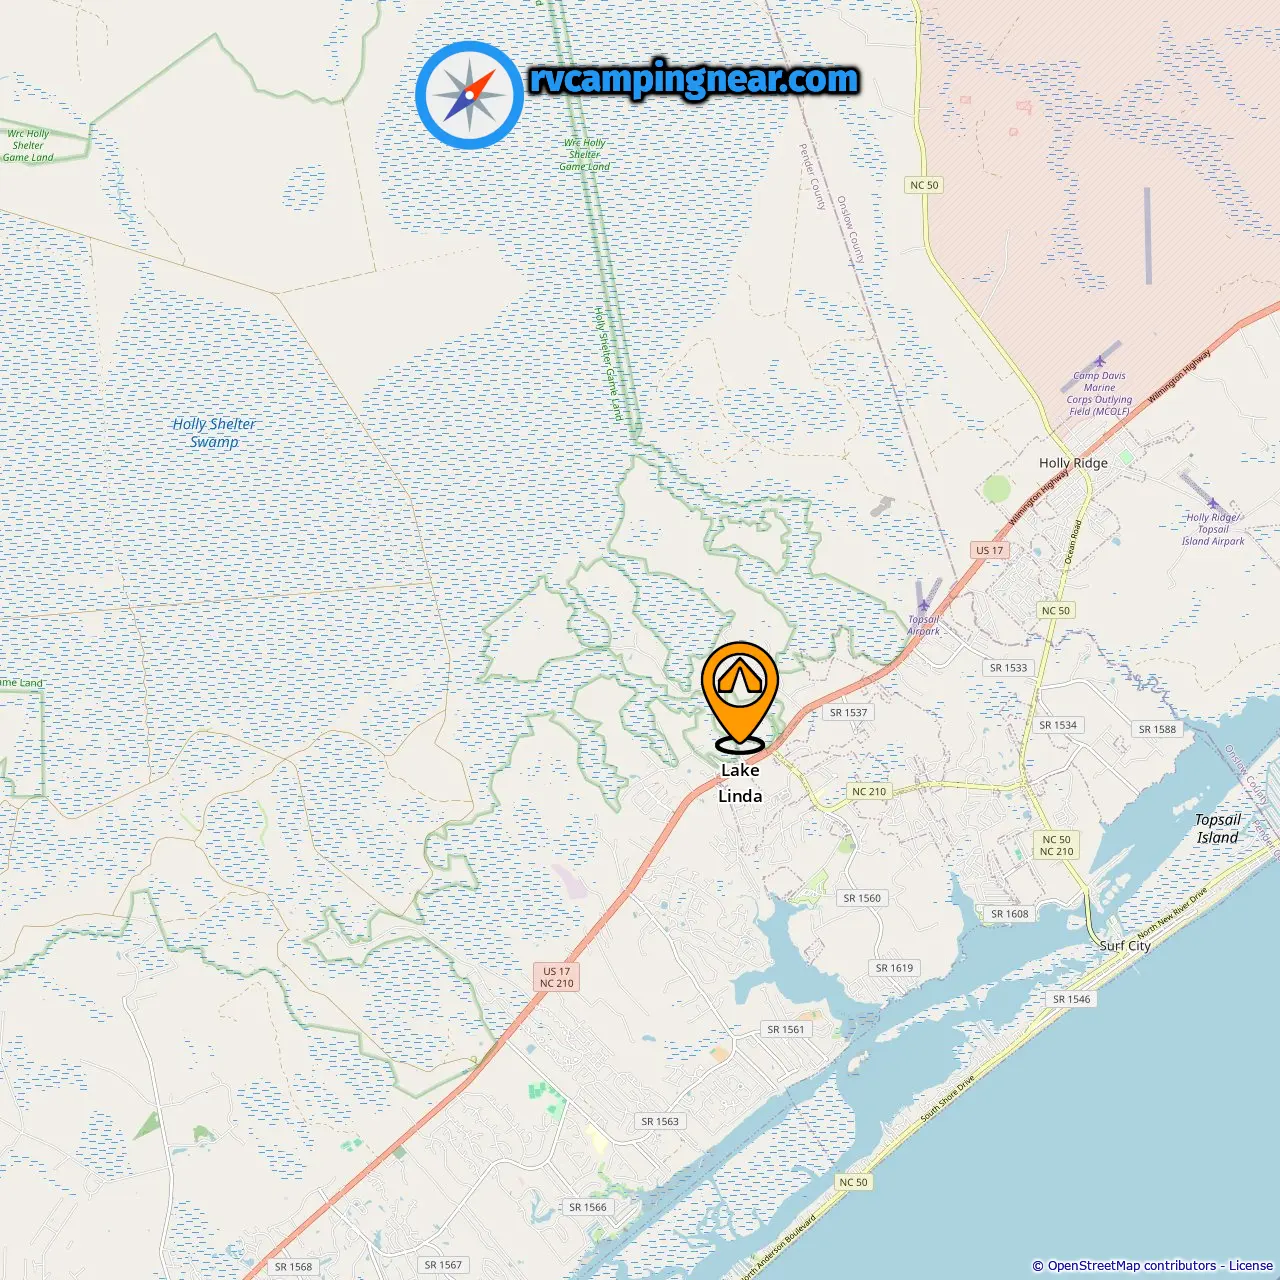Screen dimensions: 1280x1280
Task: Click the US 17 NC 210 shield
Action: (x=557, y=977)
